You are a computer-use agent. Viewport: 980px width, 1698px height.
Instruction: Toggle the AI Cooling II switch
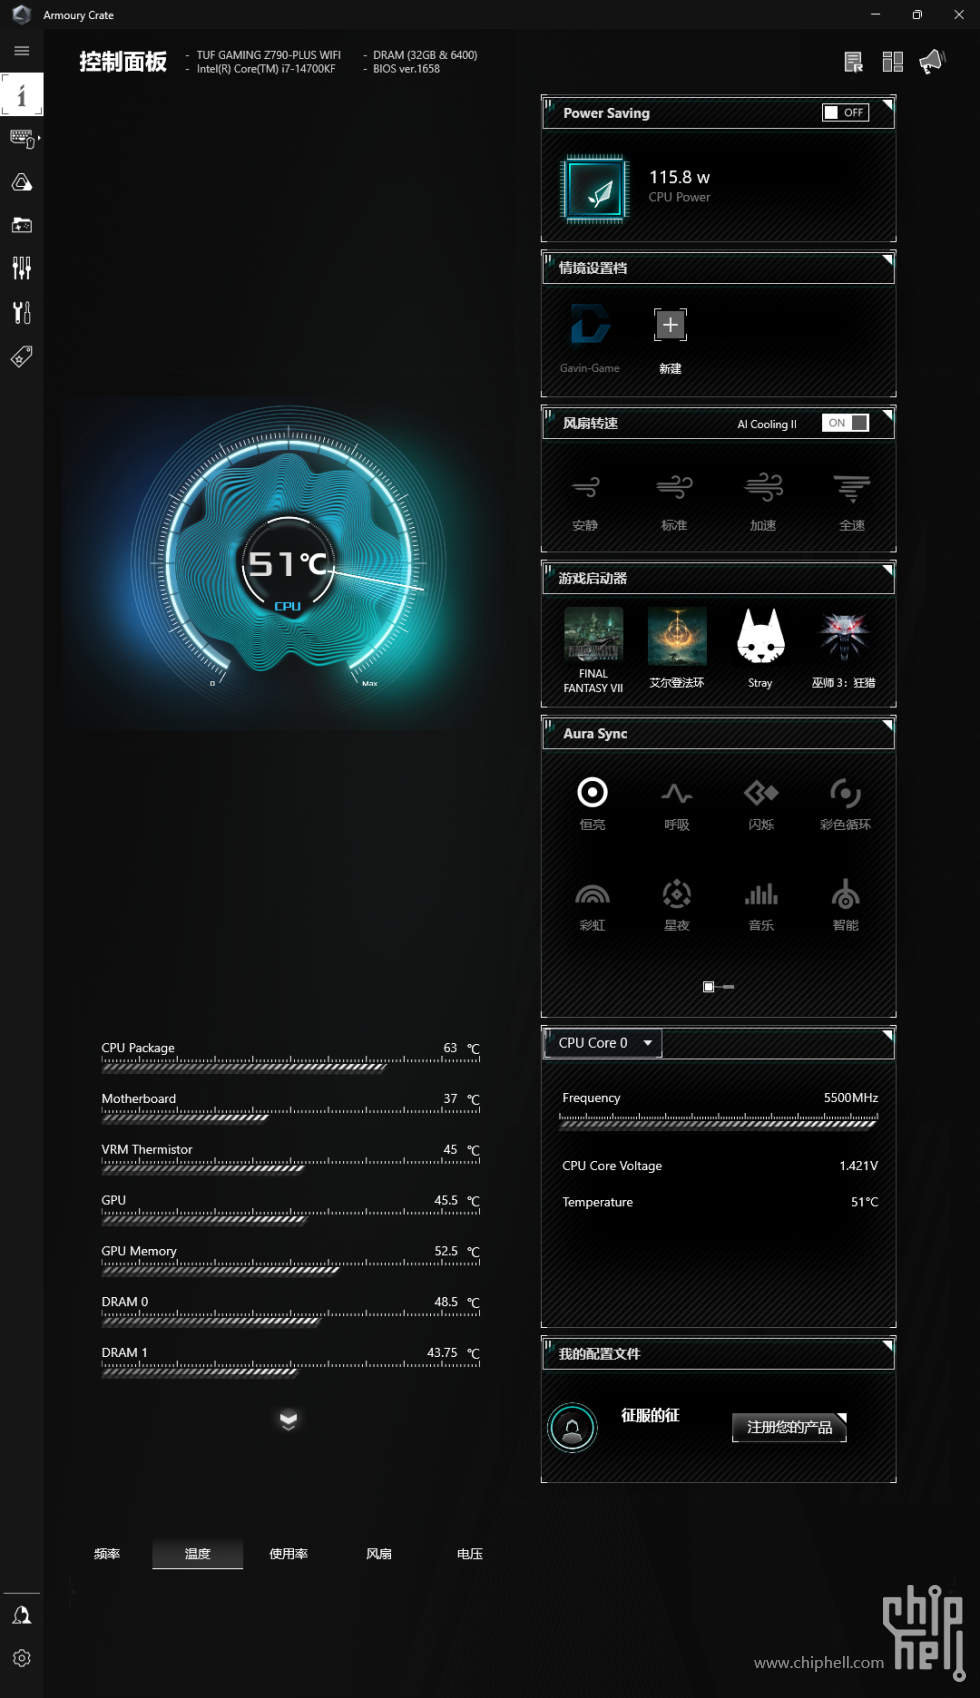[x=845, y=423]
